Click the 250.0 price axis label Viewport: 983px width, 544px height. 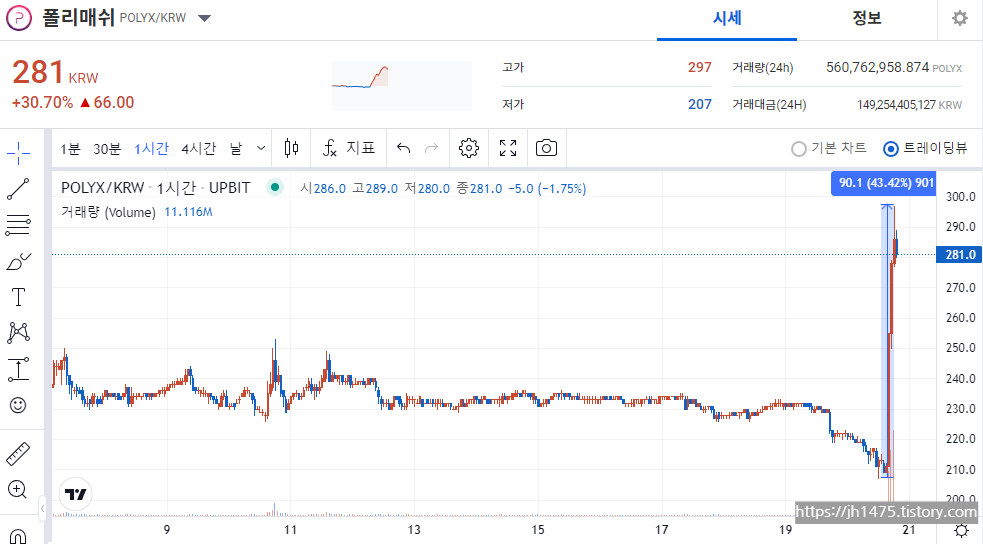click(x=960, y=348)
